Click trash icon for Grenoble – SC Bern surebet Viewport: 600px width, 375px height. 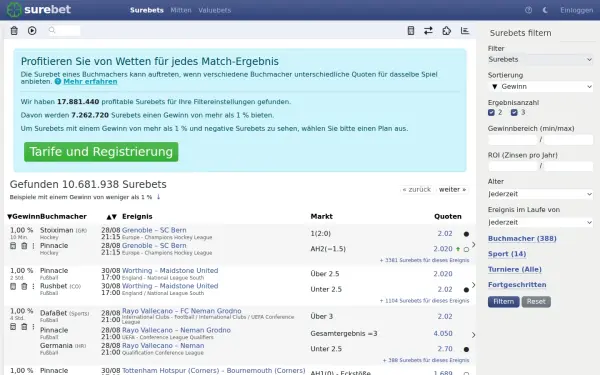(24, 246)
